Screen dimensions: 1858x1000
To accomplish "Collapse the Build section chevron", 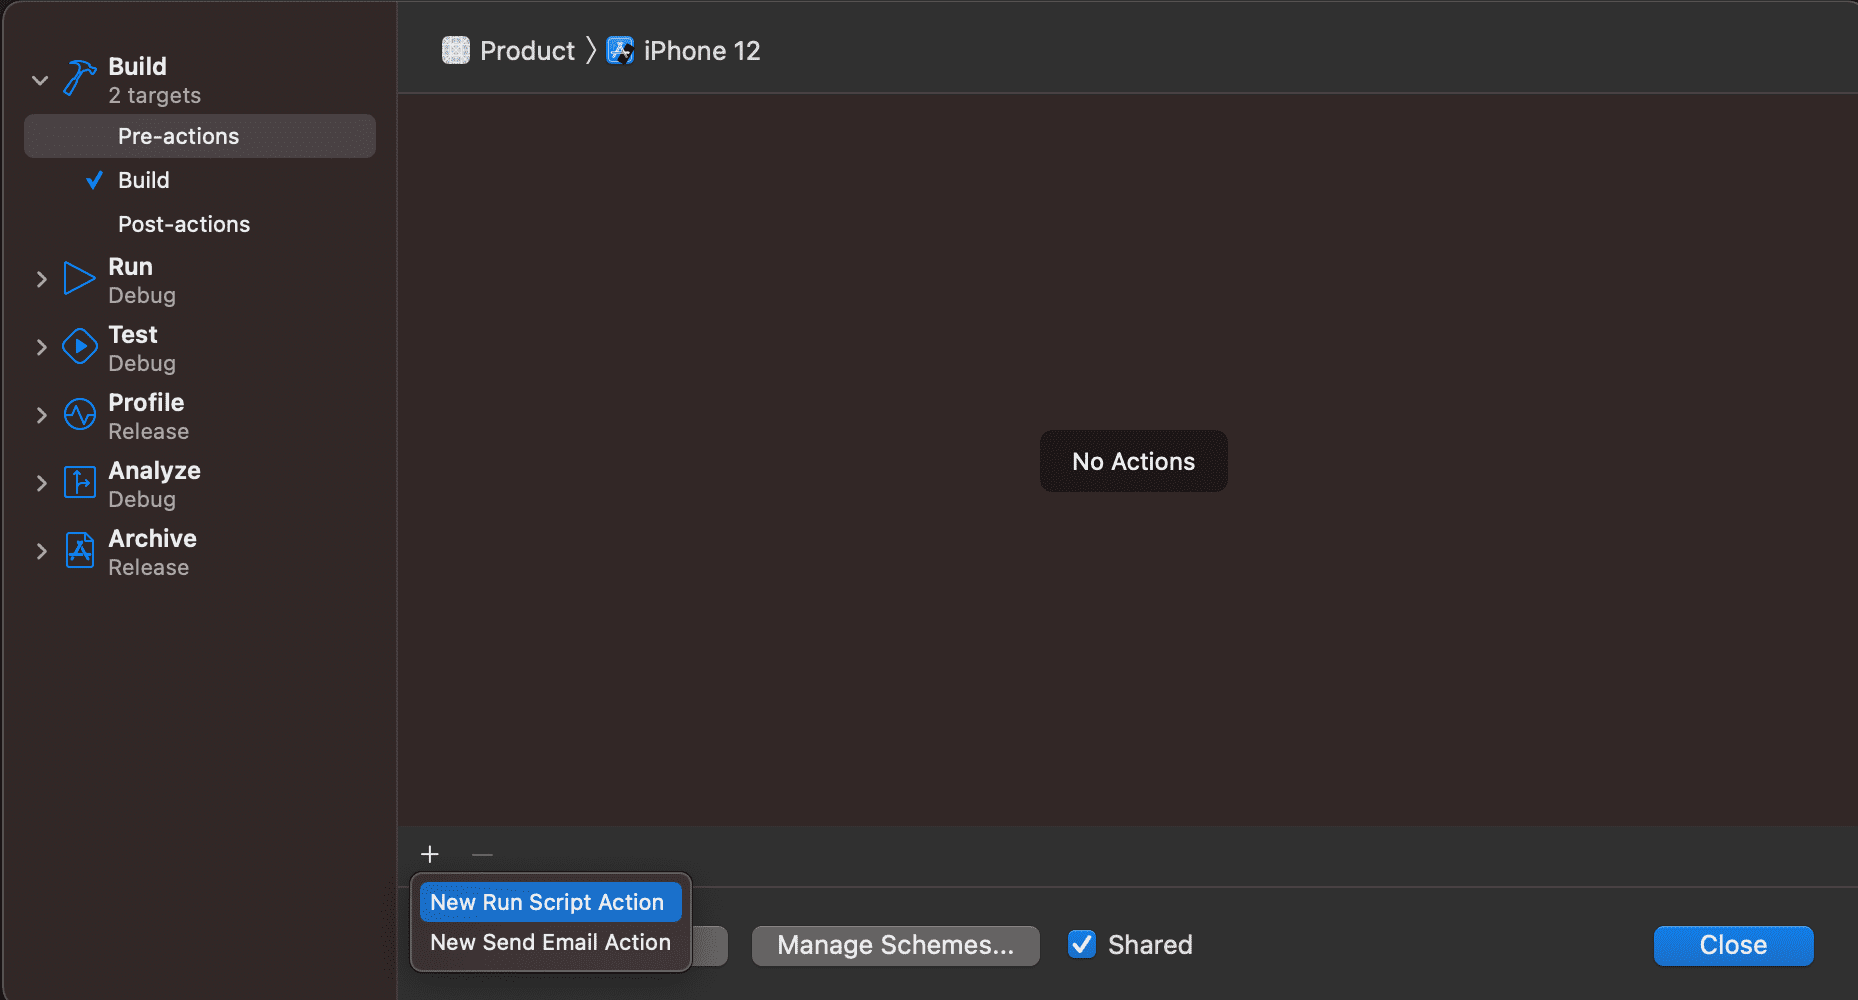I will [x=40, y=80].
